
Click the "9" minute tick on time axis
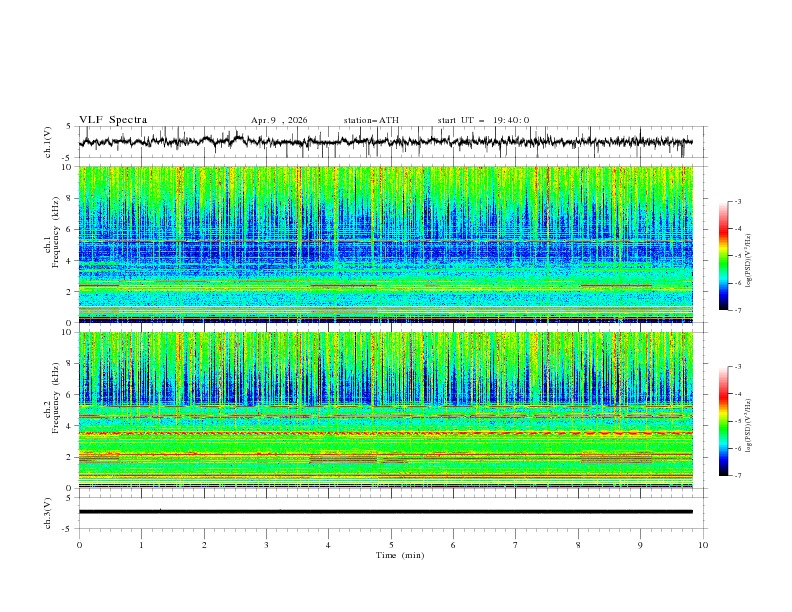[640, 545]
